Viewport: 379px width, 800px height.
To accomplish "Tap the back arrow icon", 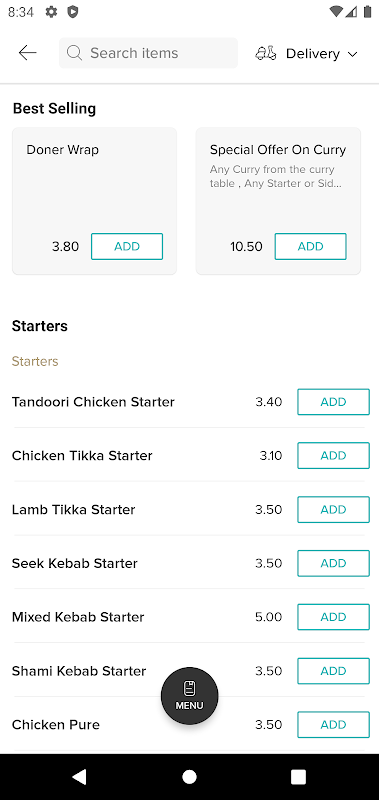I will point(28,53).
